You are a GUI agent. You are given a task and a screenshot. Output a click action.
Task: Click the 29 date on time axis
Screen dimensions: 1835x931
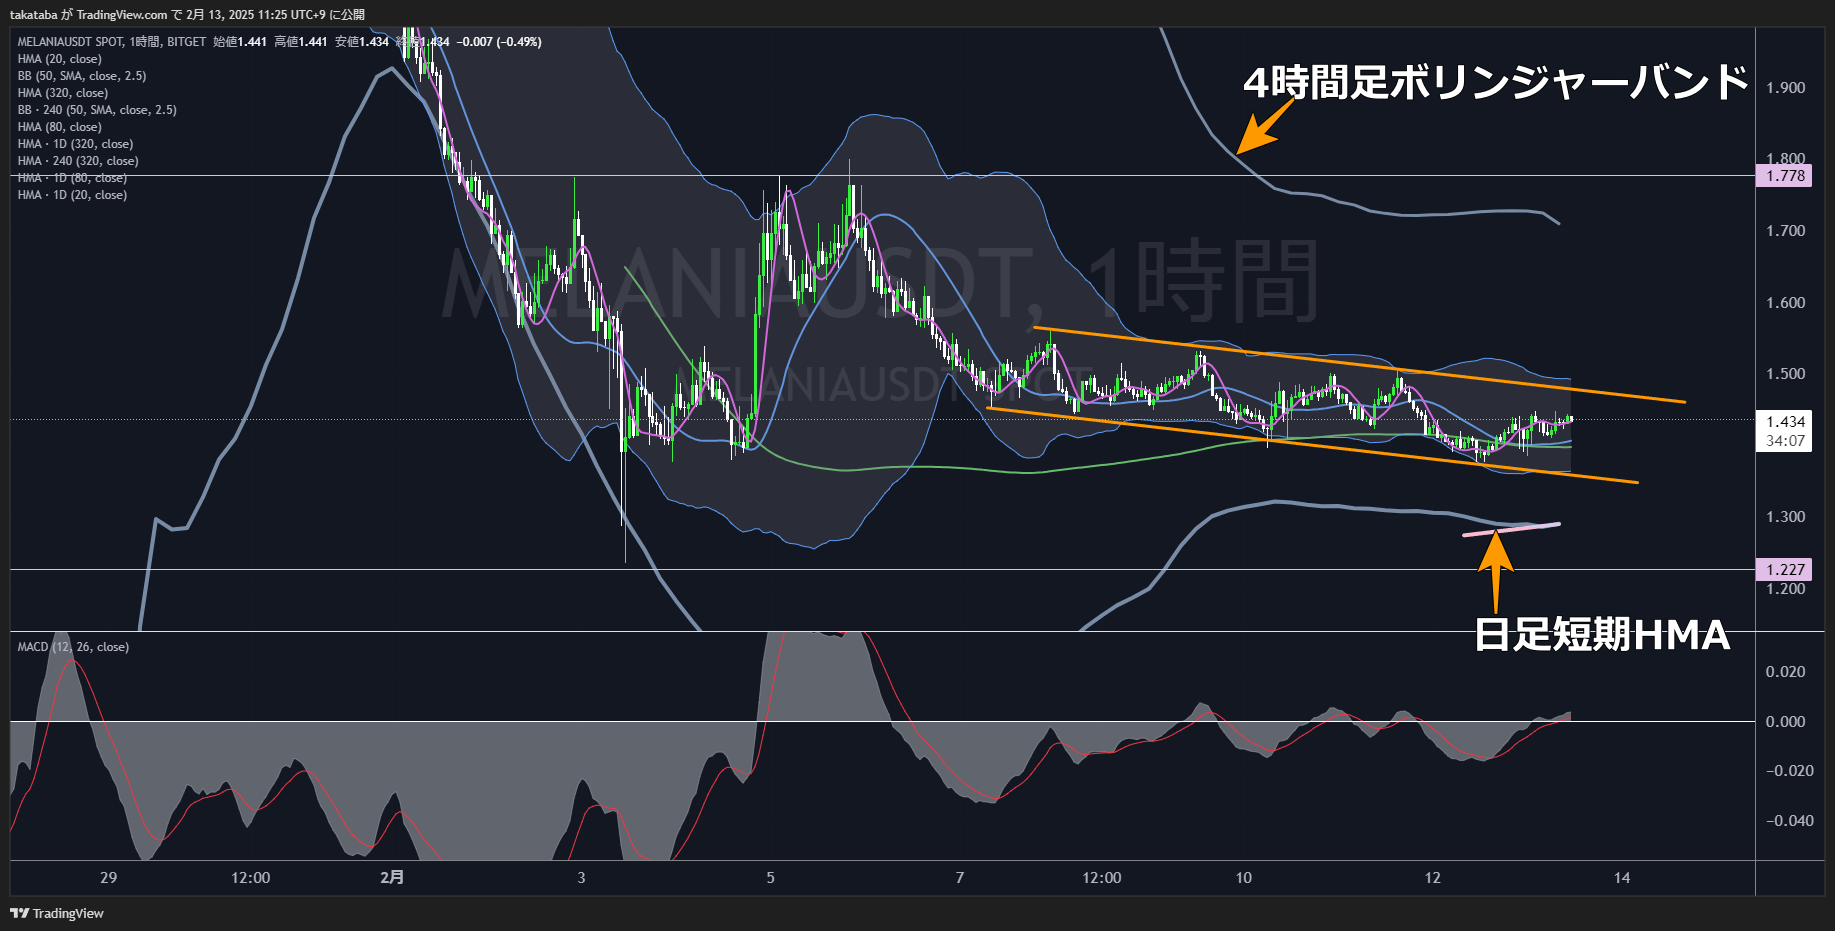[109, 878]
